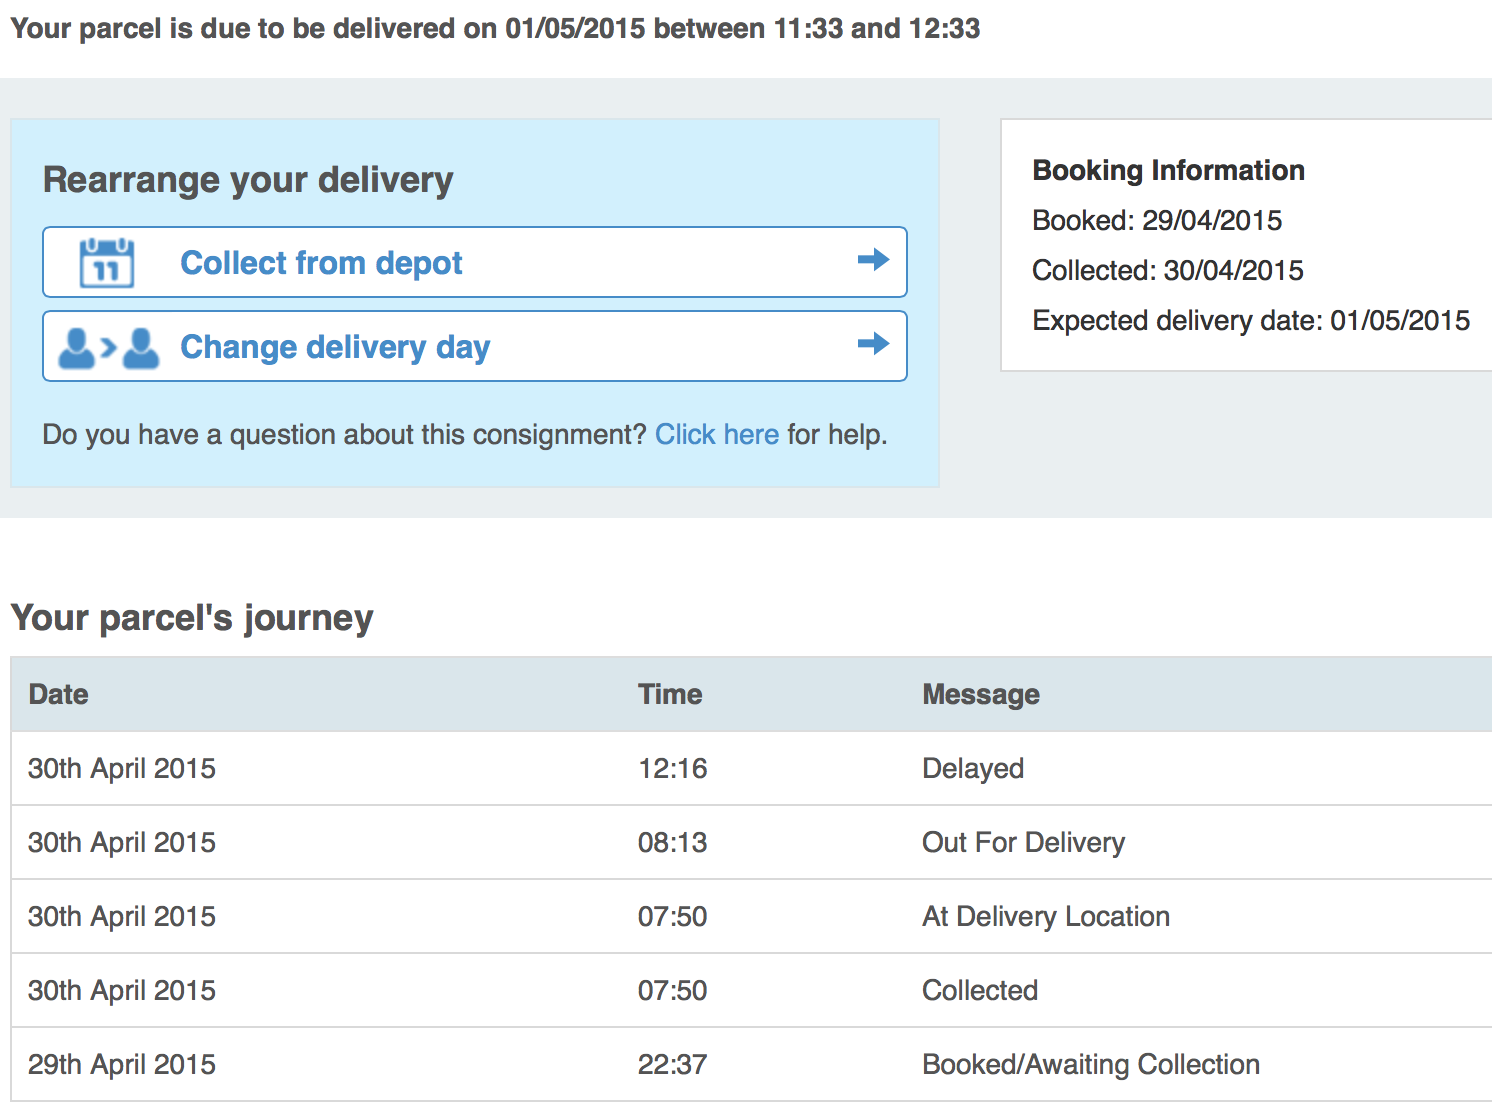Click the Collected journey entry
1492x1118 pixels.
click(980, 990)
